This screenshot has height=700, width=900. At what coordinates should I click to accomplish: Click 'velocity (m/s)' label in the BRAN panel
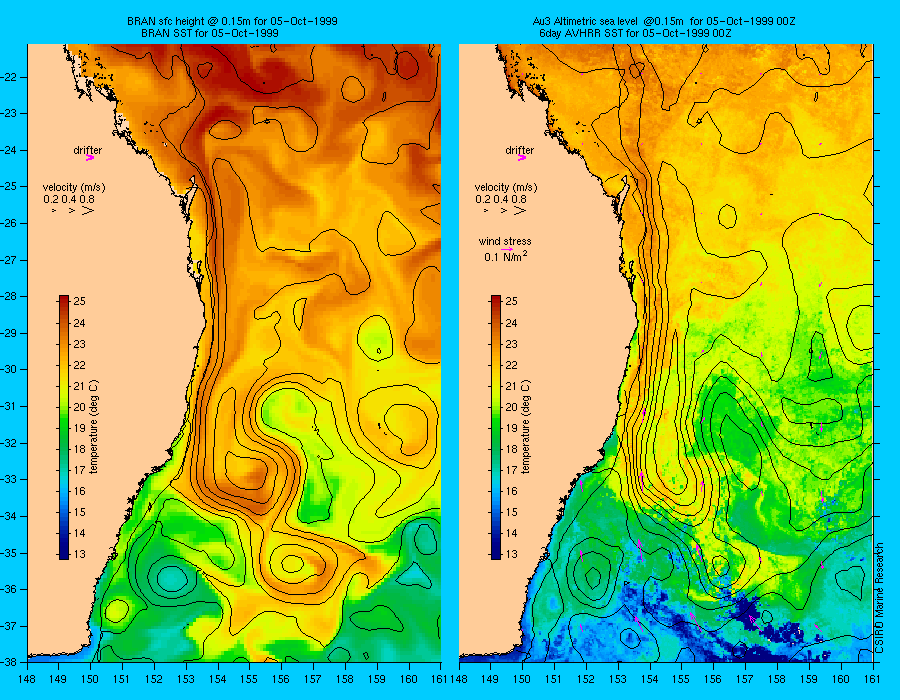pos(74,188)
